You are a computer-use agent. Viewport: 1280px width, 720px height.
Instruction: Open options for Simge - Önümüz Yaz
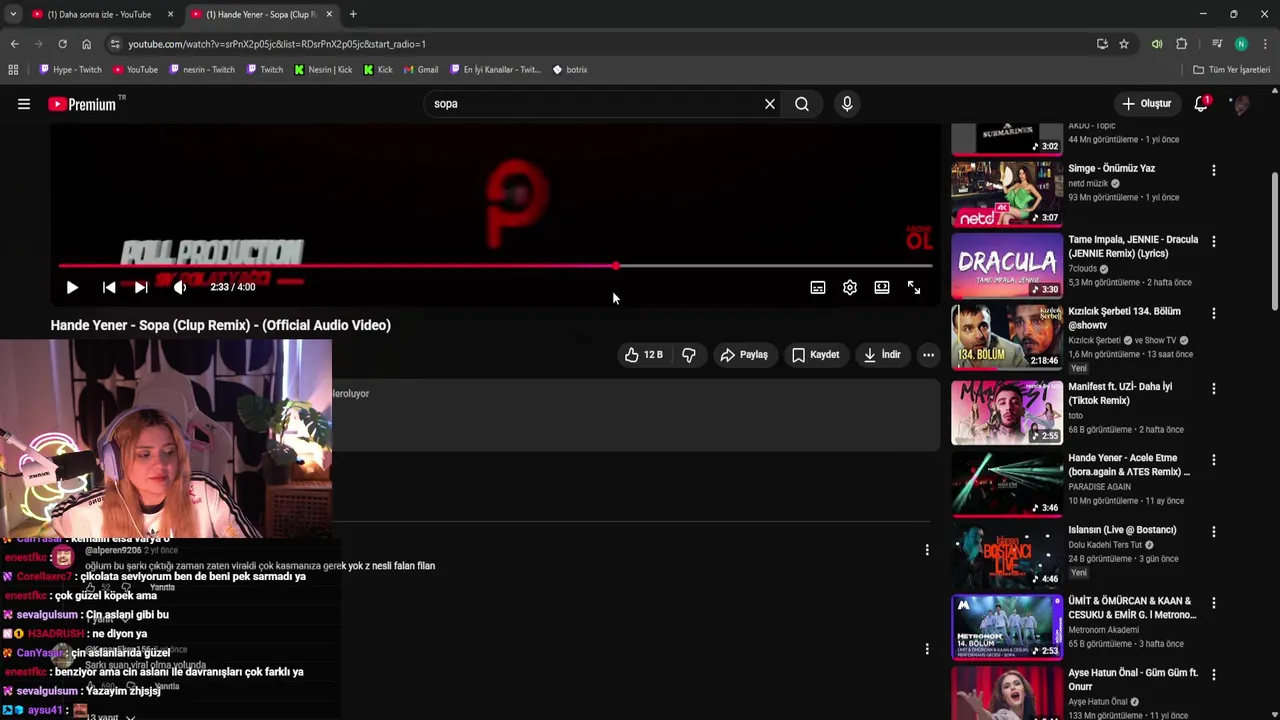[1214, 171]
